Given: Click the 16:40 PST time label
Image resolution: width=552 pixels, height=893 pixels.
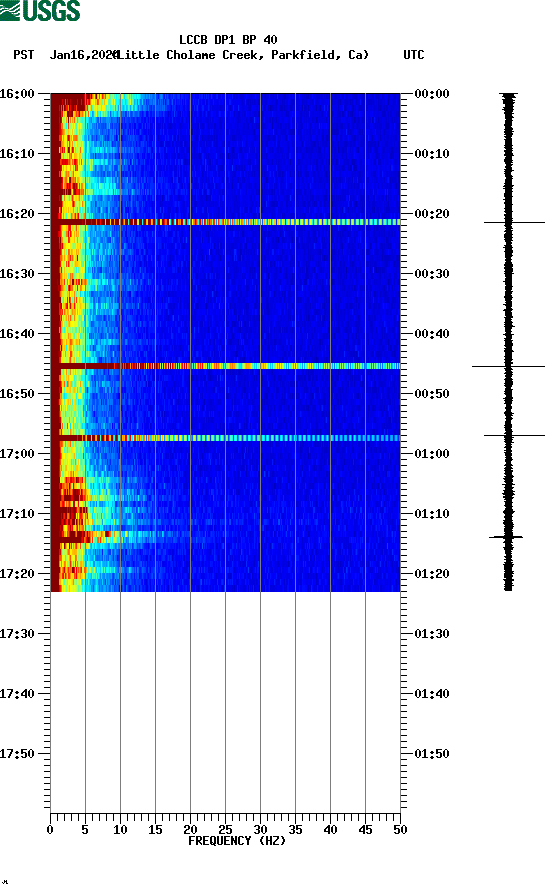Looking at the screenshot, I should [17, 334].
